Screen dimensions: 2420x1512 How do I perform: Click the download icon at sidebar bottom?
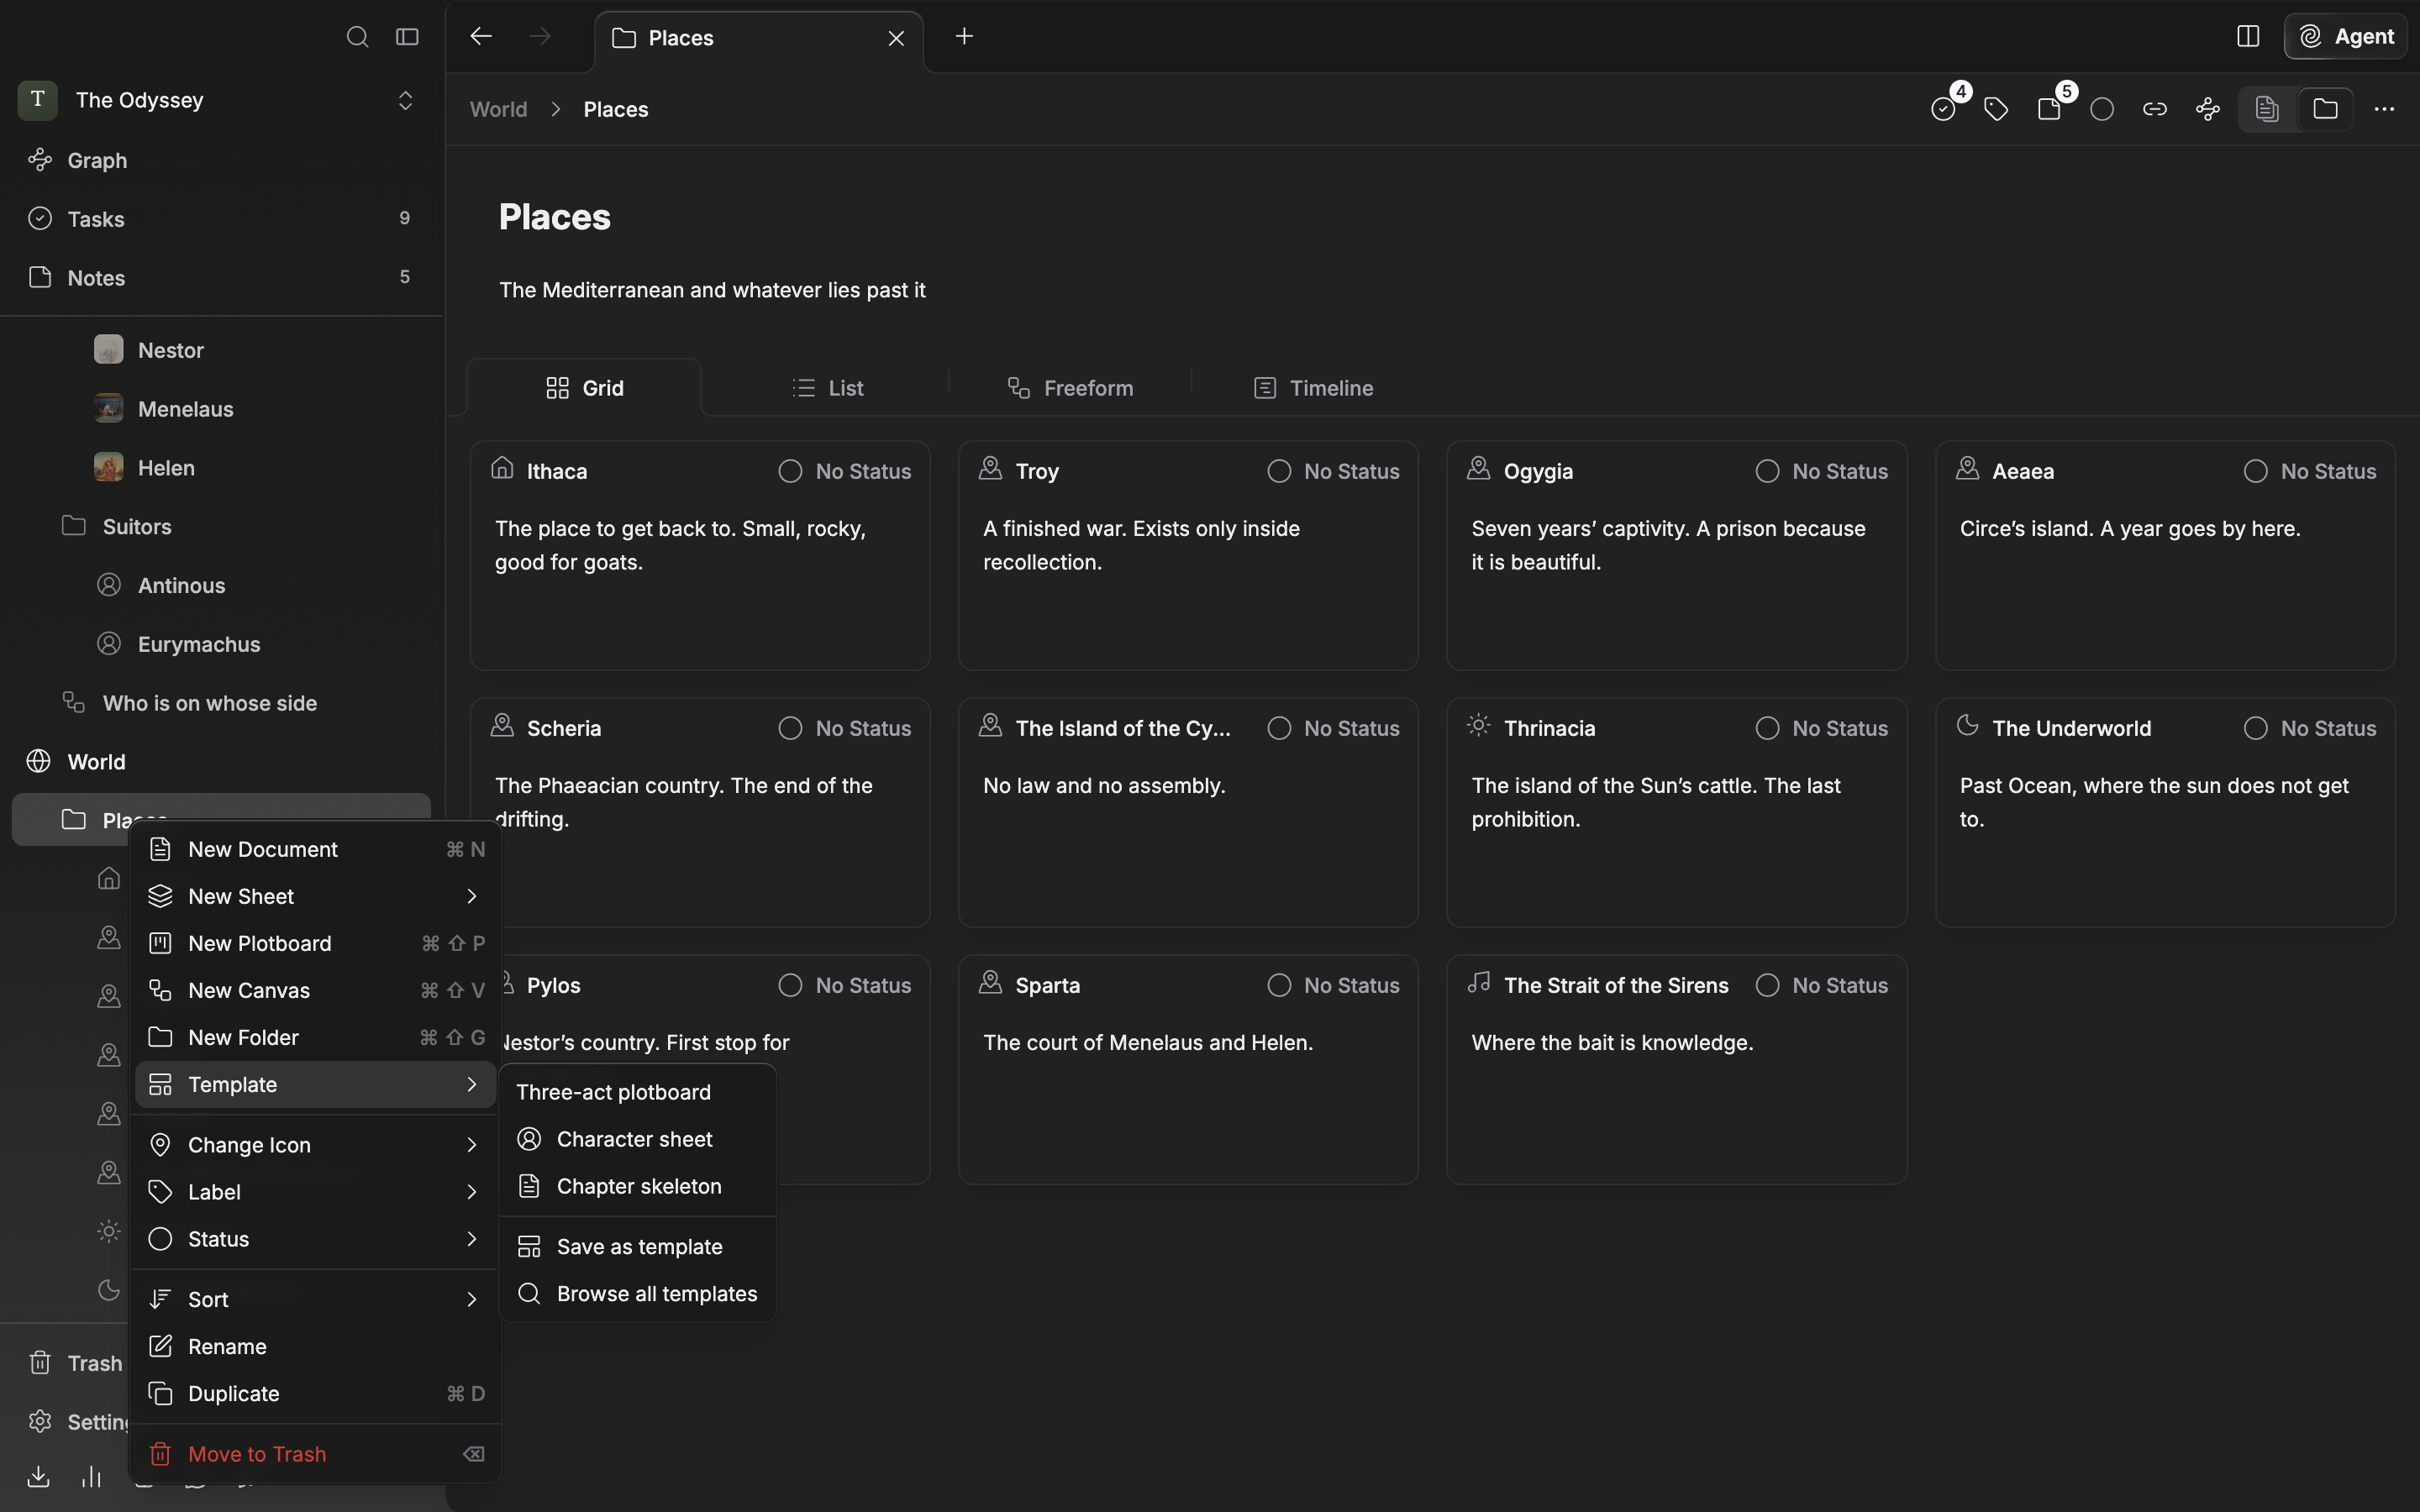point(38,1476)
